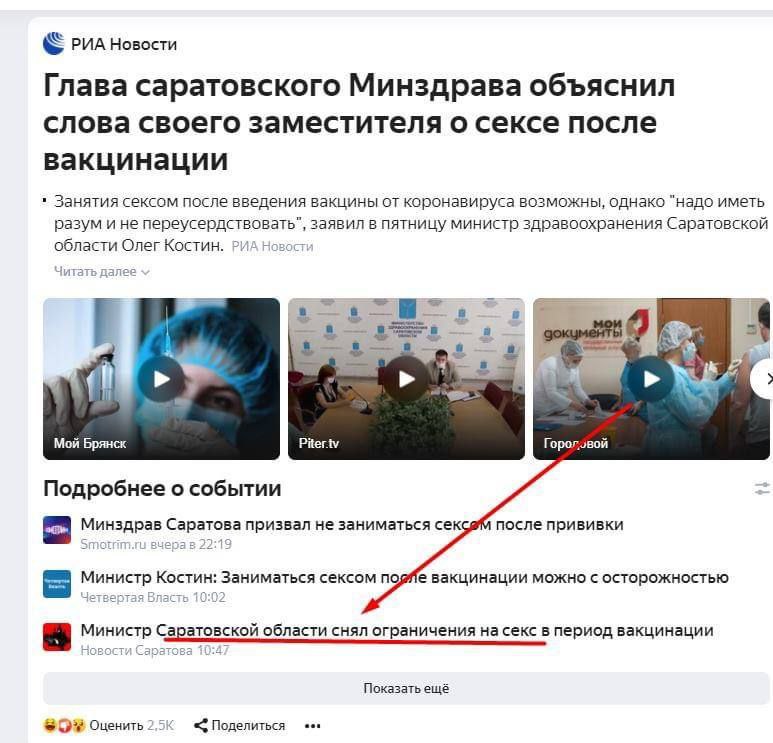The width and height of the screenshot is (773, 743).
Task: Play the Piter.tv video
Action: [406, 379]
